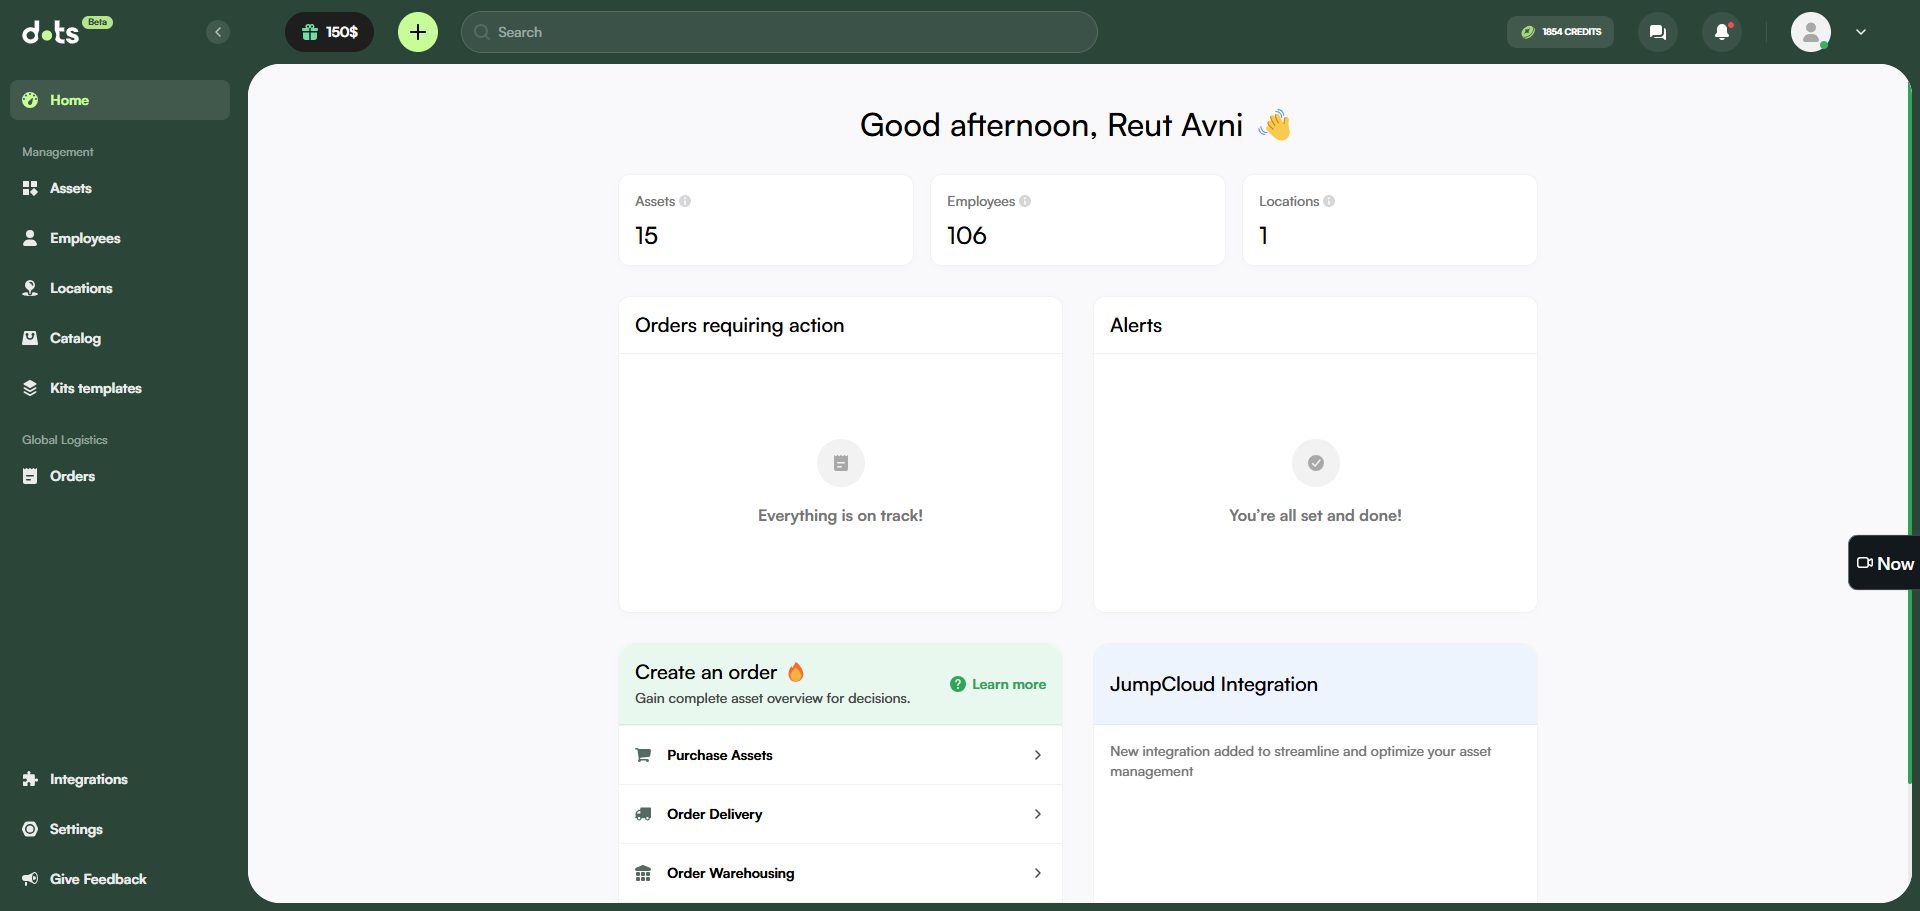Open the Order Warehousing option
Viewport: 1920px width, 911px height.
730,873
